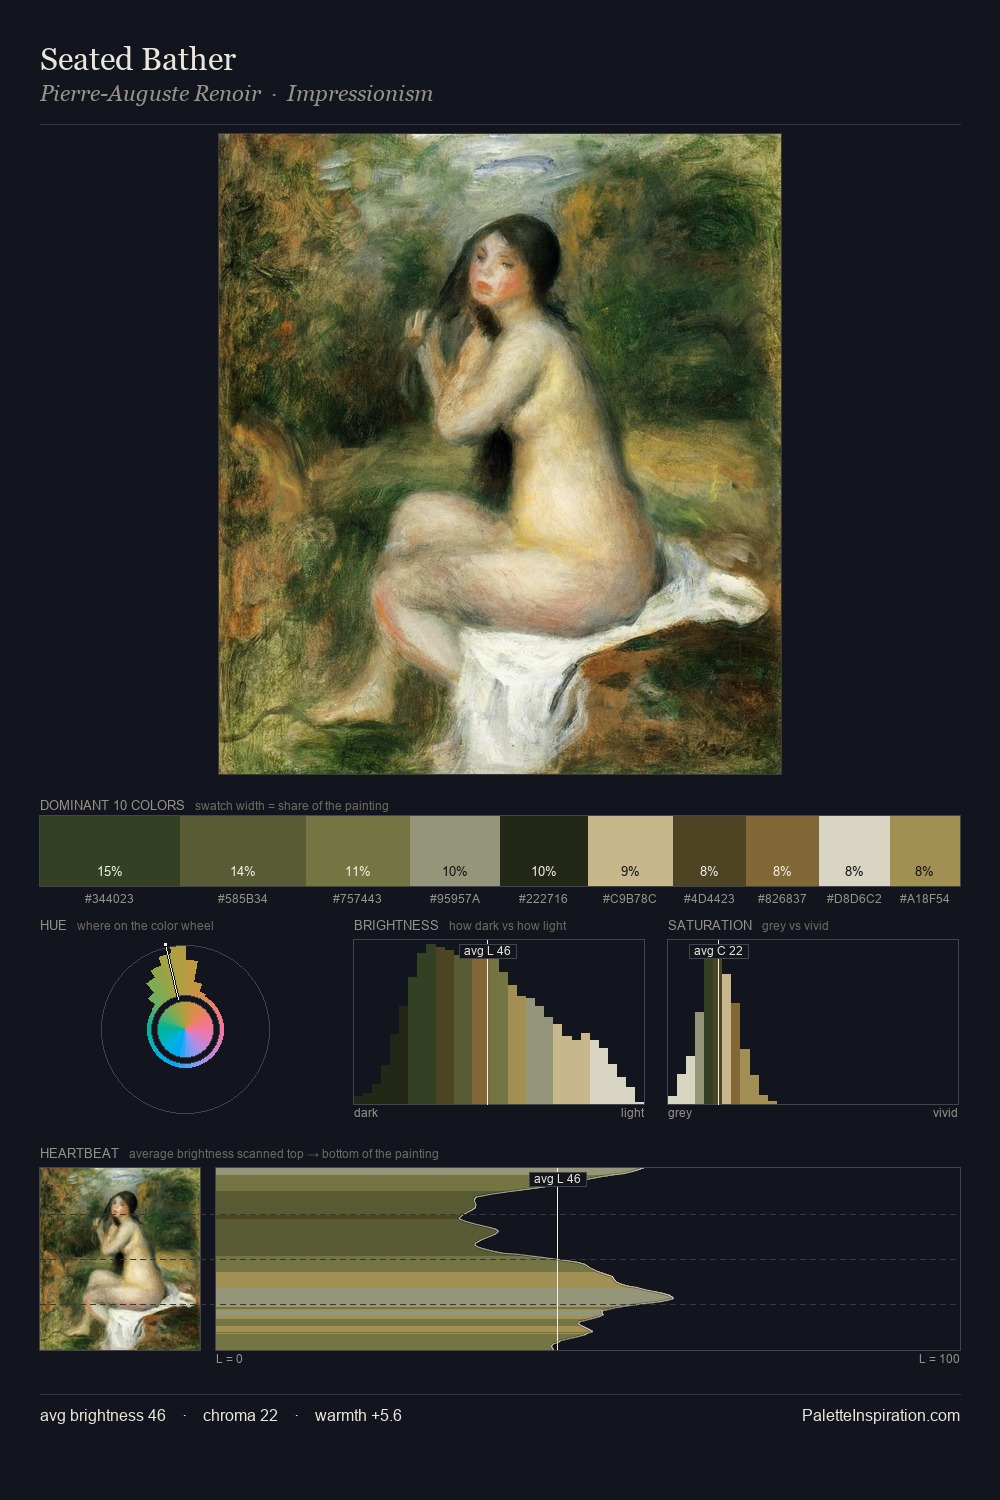Image resolution: width=1000 pixels, height=1500 pixels.
Task: Select the #757443 swatch
Action: point(358,851)
